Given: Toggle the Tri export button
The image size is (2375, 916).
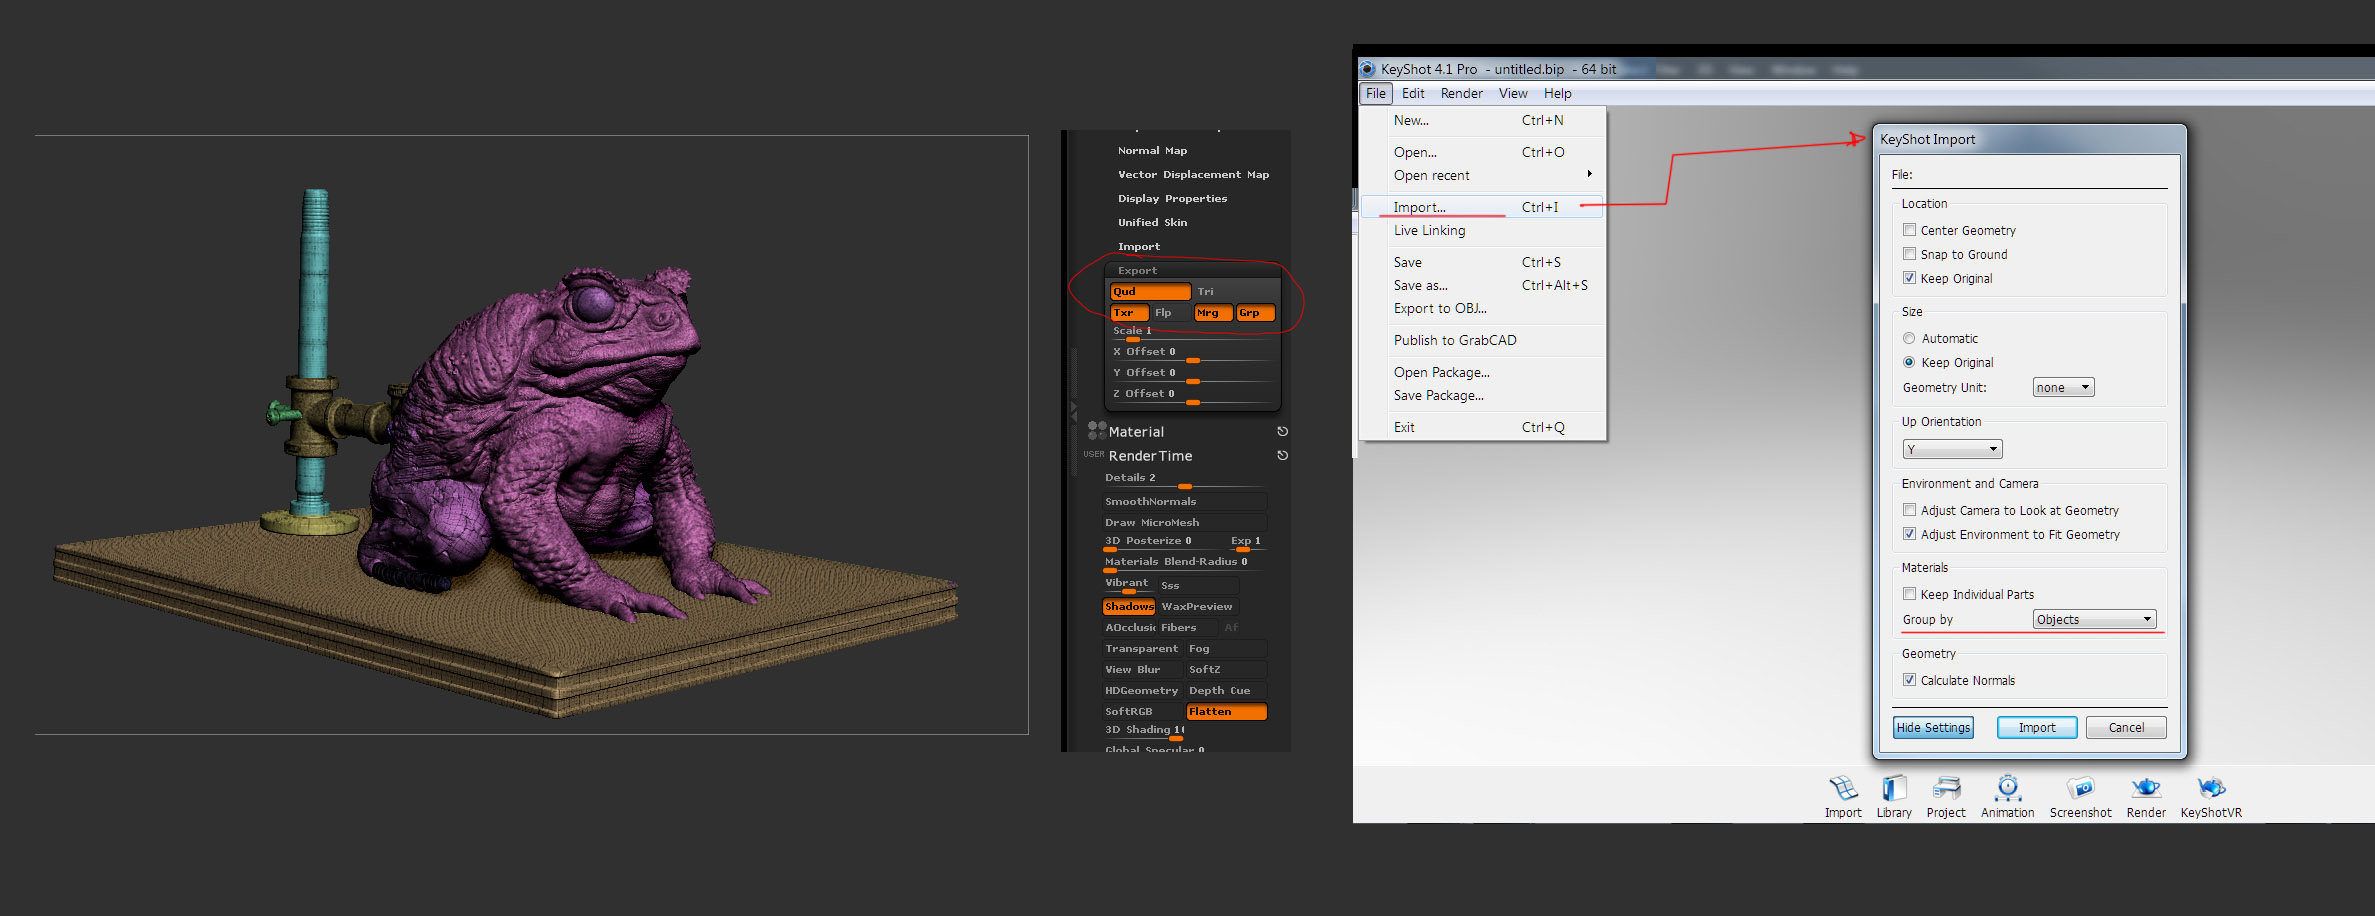Looking at the screenshot, I should tap(1235, 291).
